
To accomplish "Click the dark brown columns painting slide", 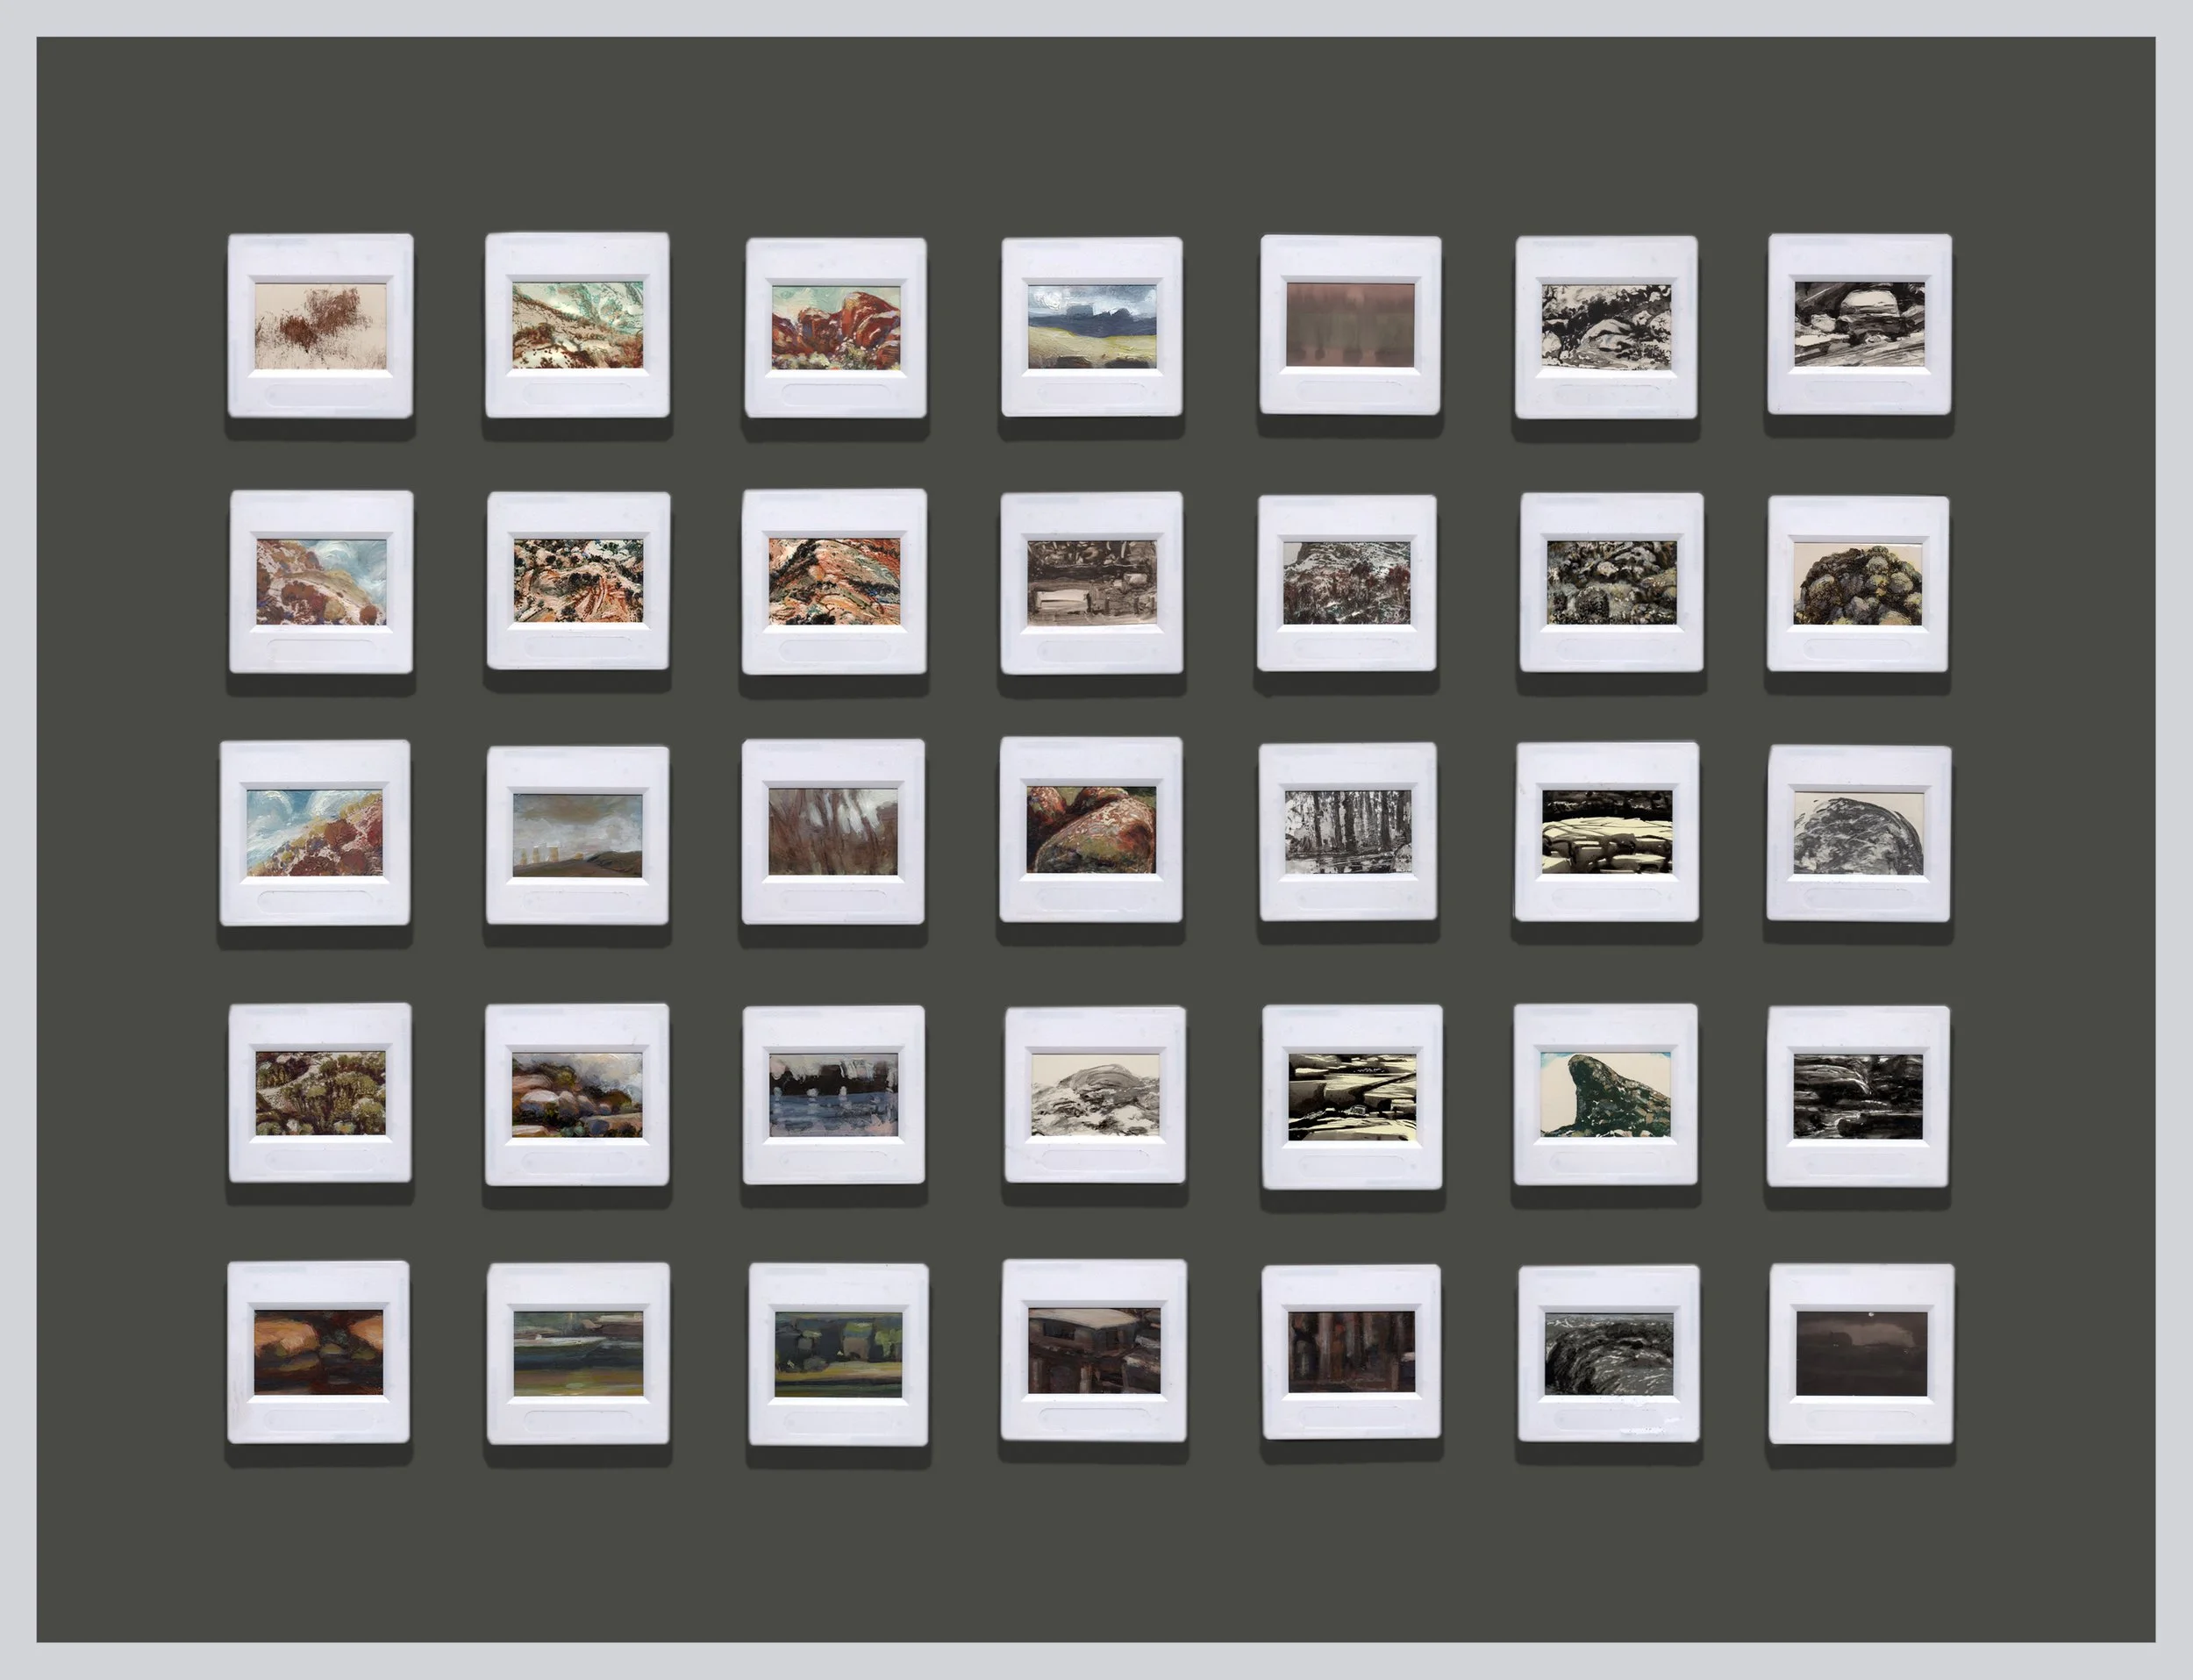I will pos(1351,1352).
